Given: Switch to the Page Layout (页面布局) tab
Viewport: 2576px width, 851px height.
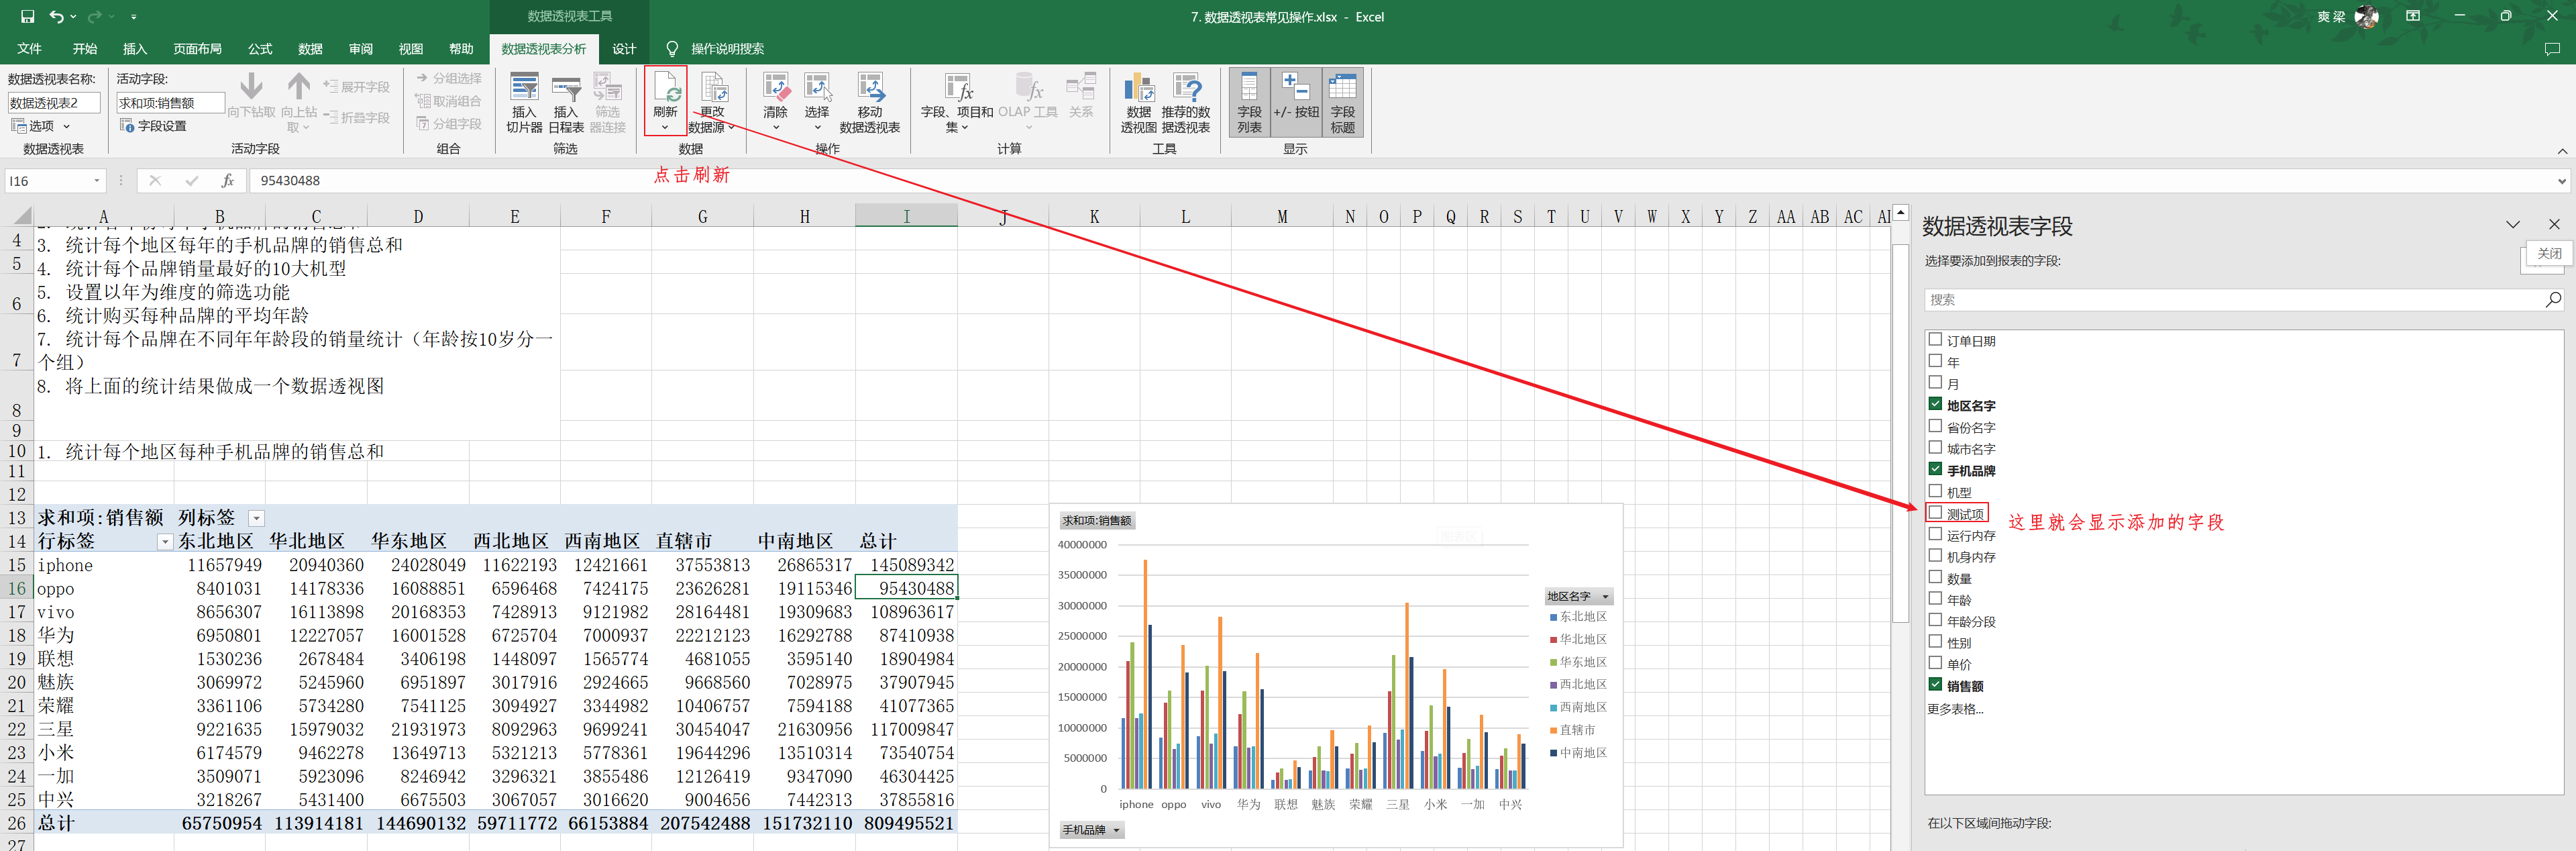Looking at the screenshot, I should pyautogui.click(x=197, y=49).
